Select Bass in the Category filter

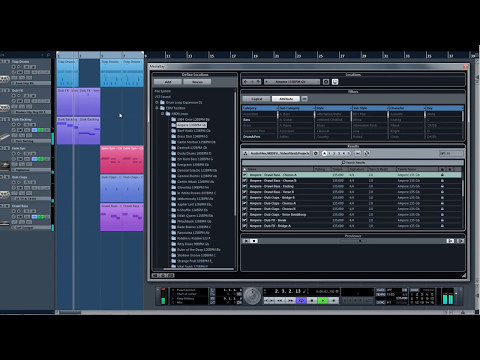tap(247, 120)
